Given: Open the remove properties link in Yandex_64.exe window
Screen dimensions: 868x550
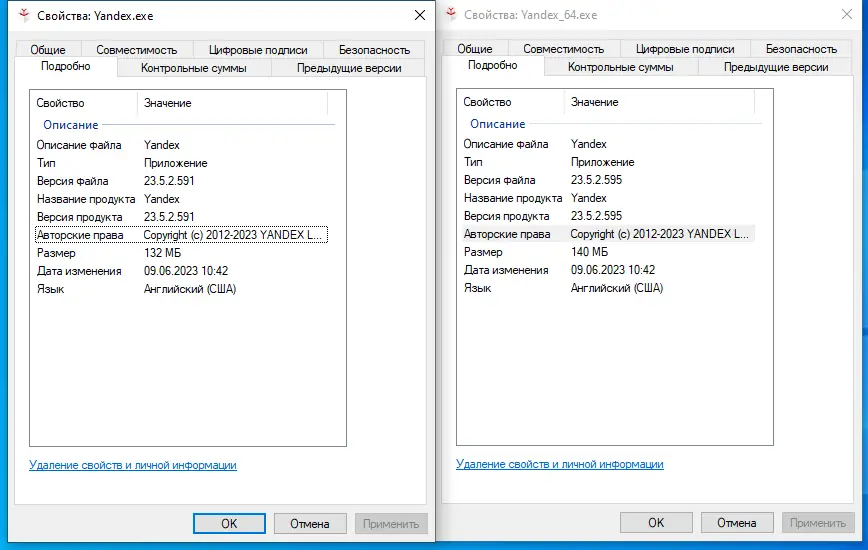Looking at the screenshot, I should point(560,464).
